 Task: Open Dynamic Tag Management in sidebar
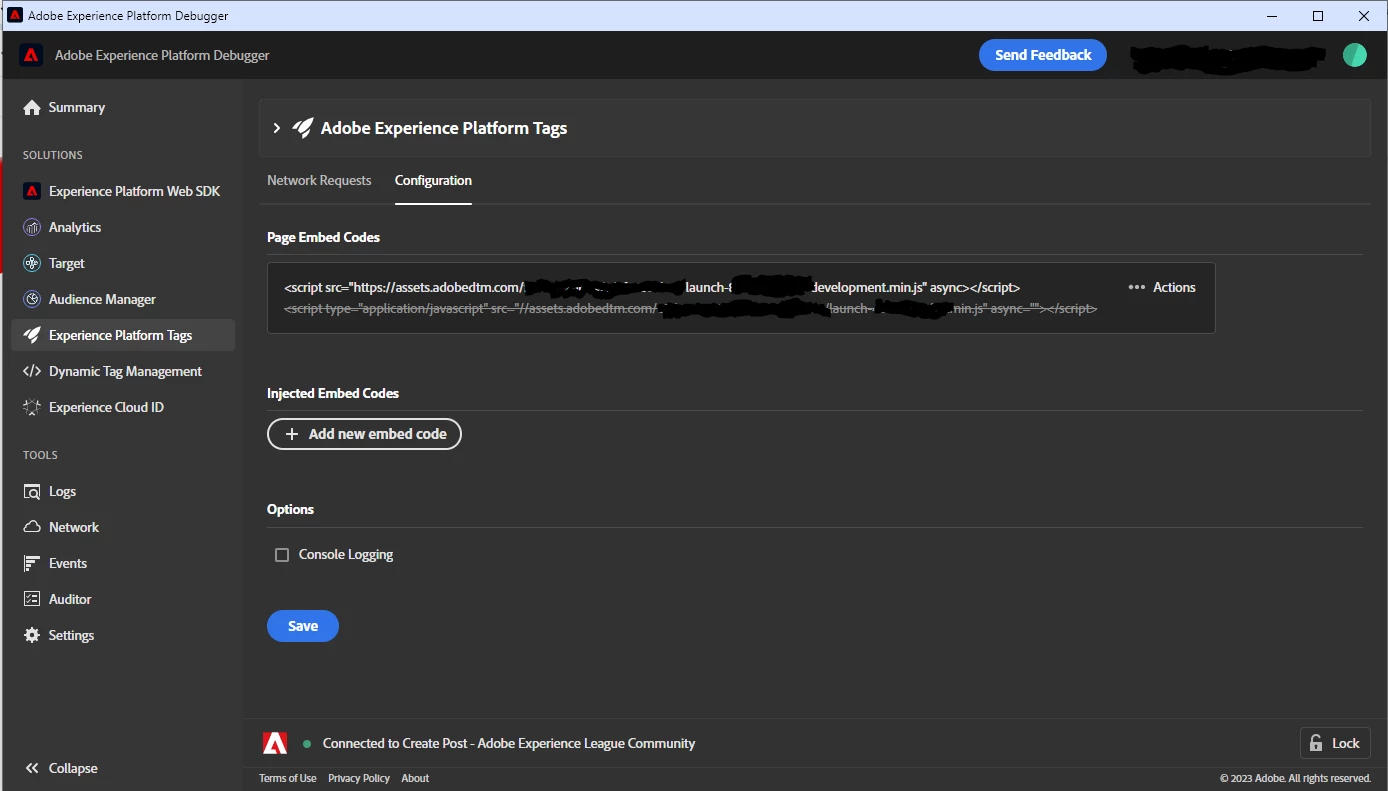[125, 371]
